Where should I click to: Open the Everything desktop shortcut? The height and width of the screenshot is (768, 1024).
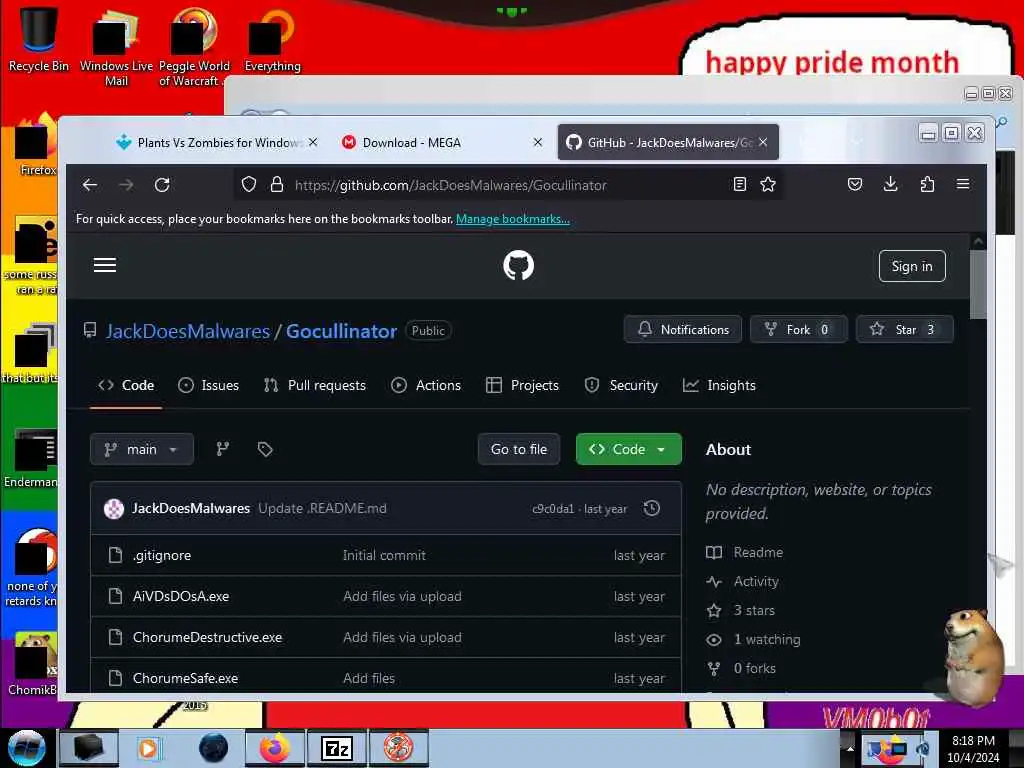click(272, 40)
